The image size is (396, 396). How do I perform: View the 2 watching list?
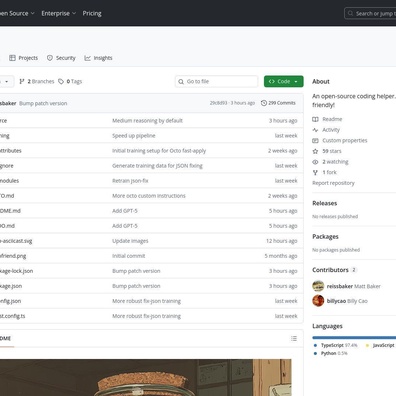pos(335,162)
